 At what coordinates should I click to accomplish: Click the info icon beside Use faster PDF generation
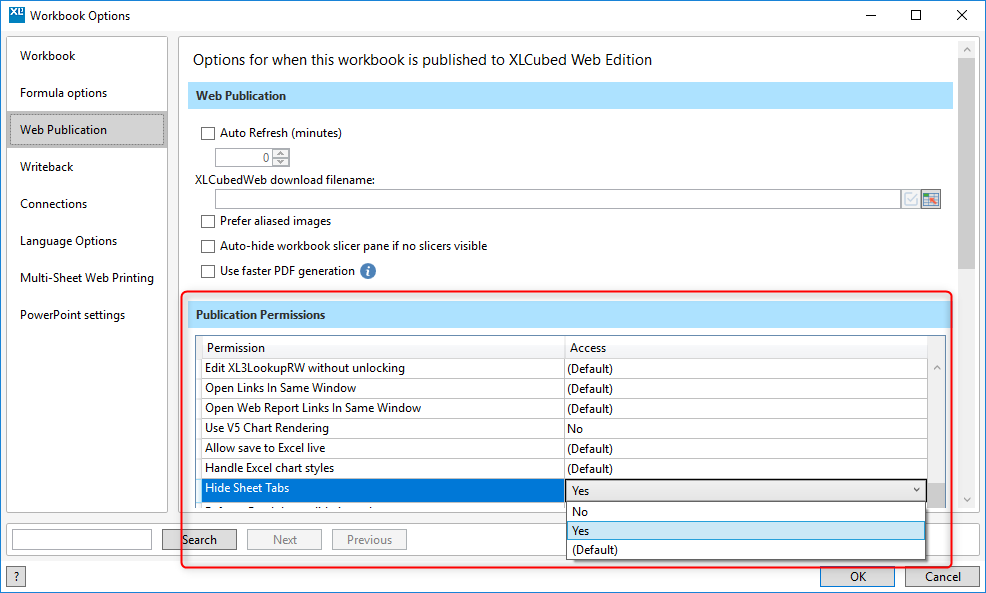[367, 270]
